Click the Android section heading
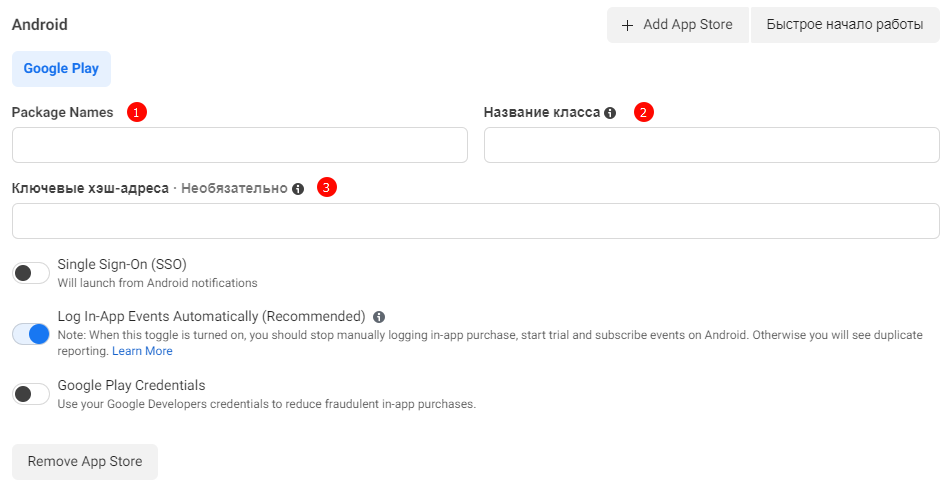The width and height of the screenshot is (946, 484). coord(40,24)
